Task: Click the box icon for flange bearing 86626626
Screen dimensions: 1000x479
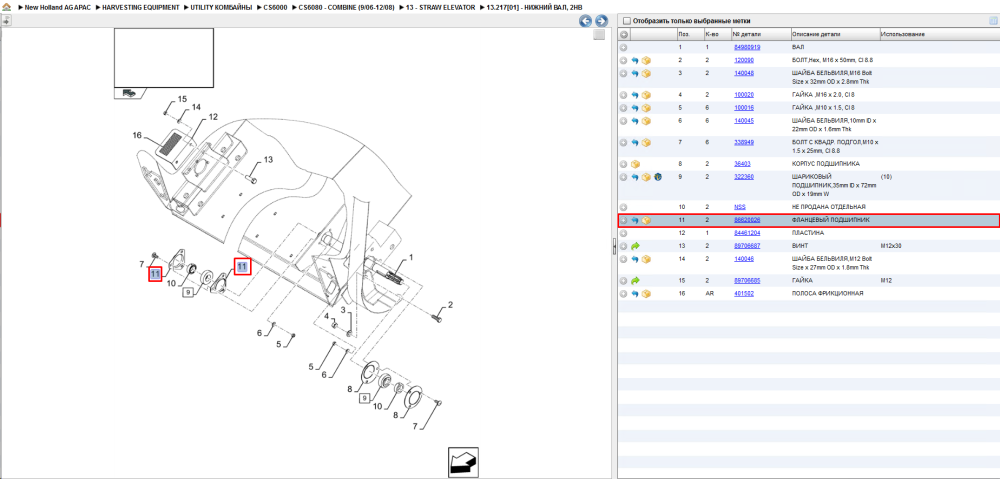Action: [646, 220]
